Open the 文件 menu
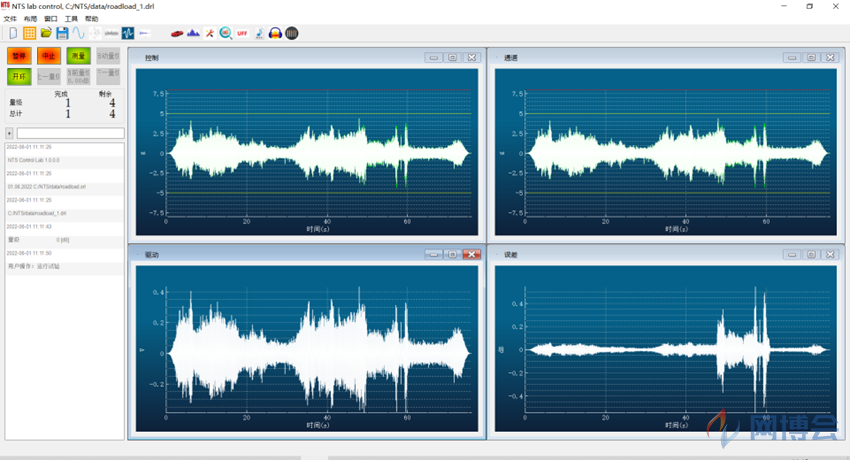This screenshot has width=850, height=460. (10, 18)
